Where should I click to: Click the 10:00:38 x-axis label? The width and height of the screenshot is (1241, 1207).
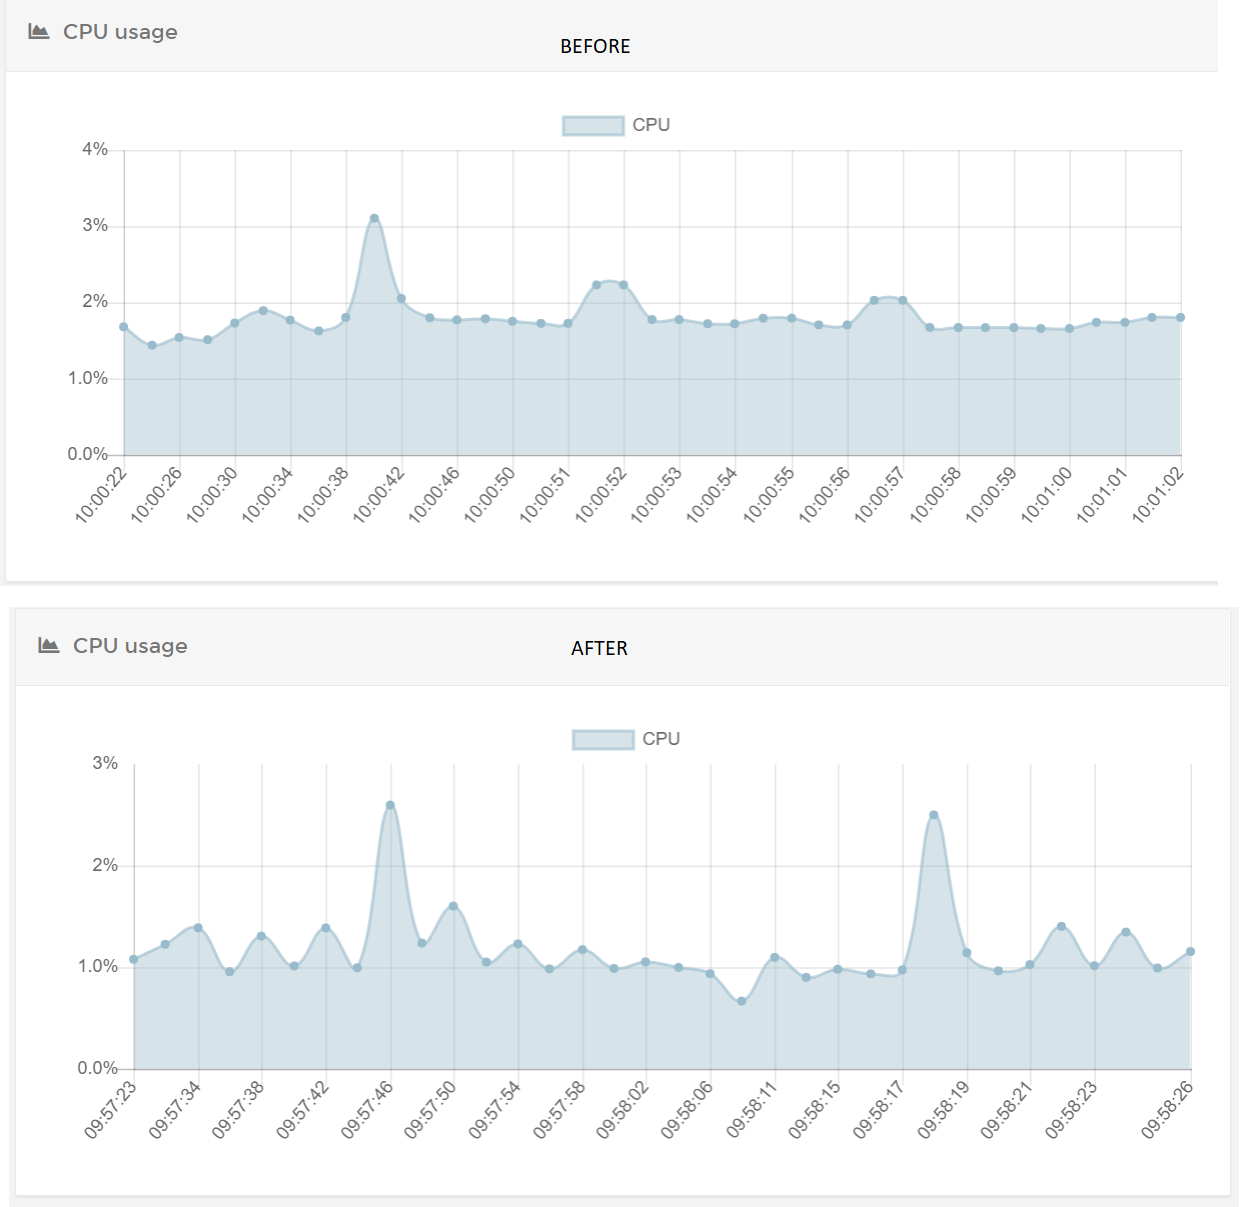pos(324,494)
